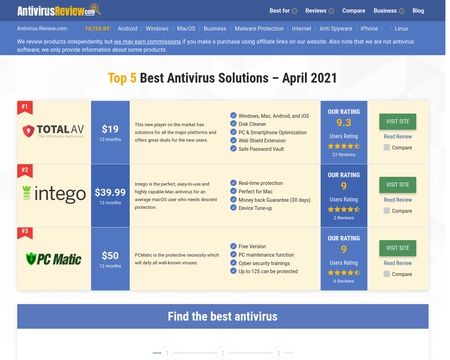Click check icon beside Device Tune-up
Screen dimensions: 450x360
tap(233, 208)
